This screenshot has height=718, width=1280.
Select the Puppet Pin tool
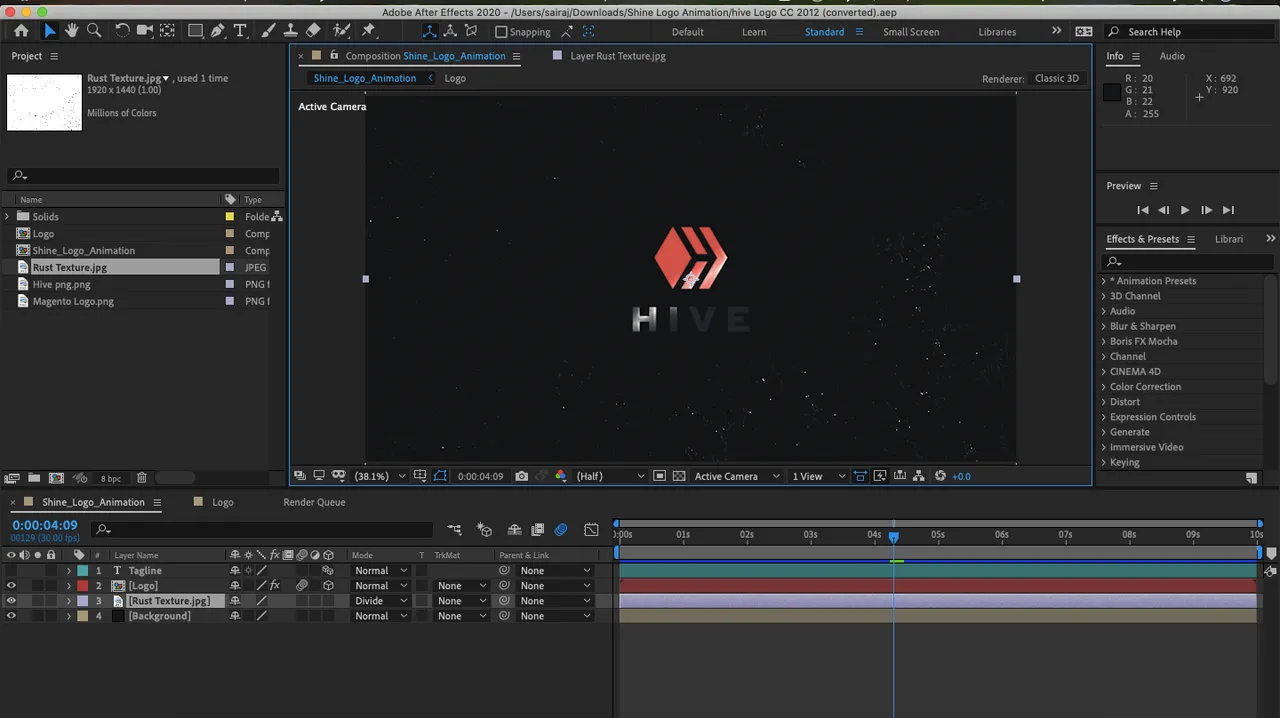pos(369,31)
